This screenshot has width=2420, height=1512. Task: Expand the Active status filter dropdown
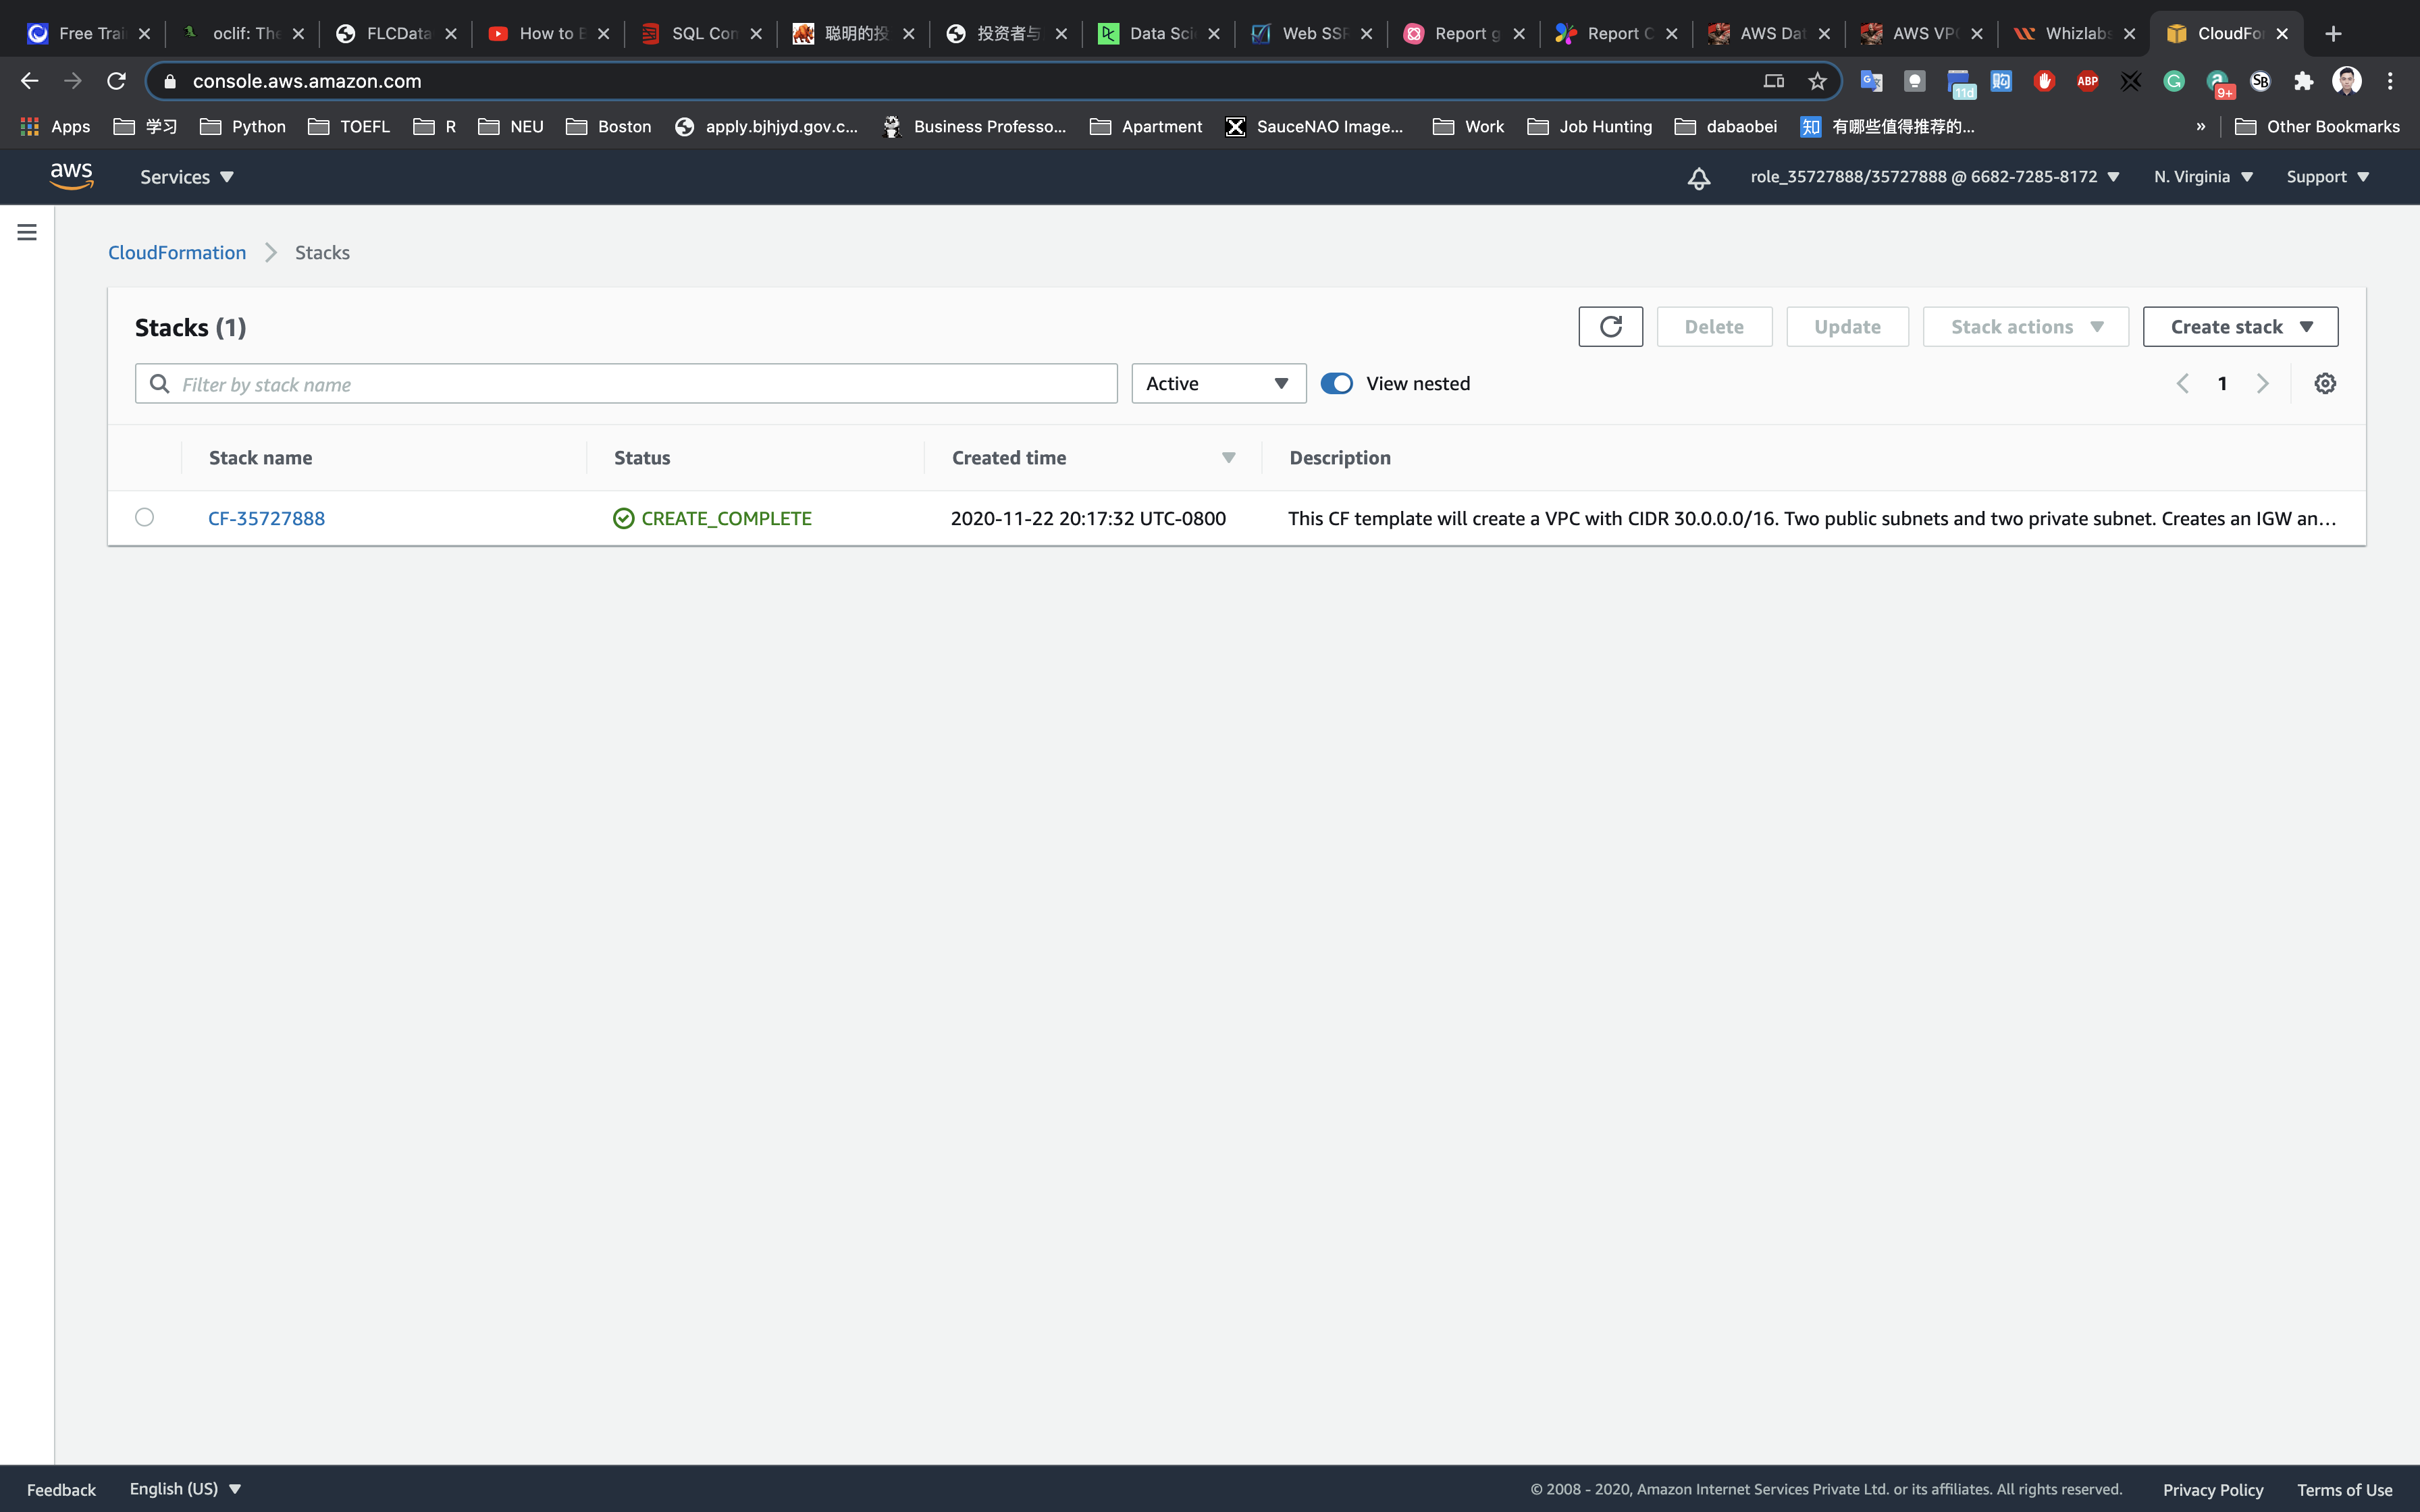[x=1218, y=384]
